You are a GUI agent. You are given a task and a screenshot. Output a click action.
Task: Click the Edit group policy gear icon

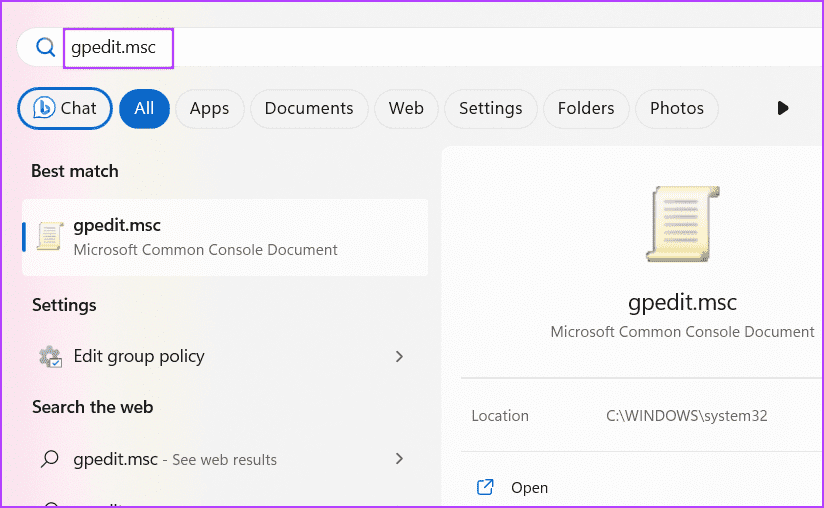point(50,357)
